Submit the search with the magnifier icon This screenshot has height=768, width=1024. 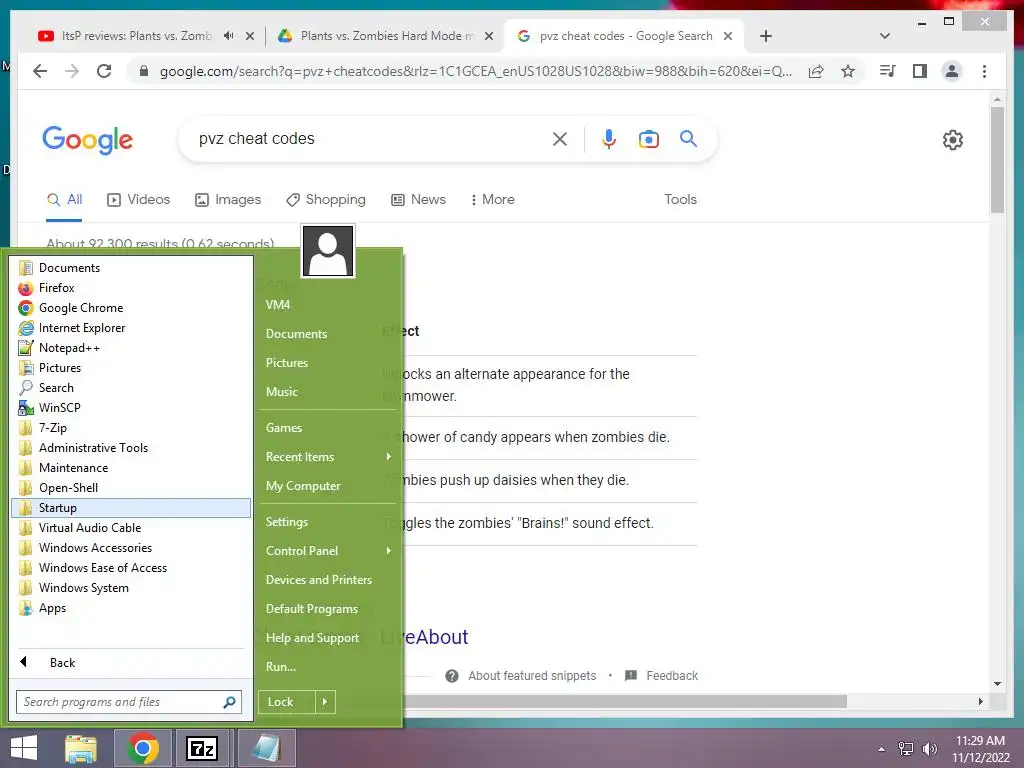[688, 139]
